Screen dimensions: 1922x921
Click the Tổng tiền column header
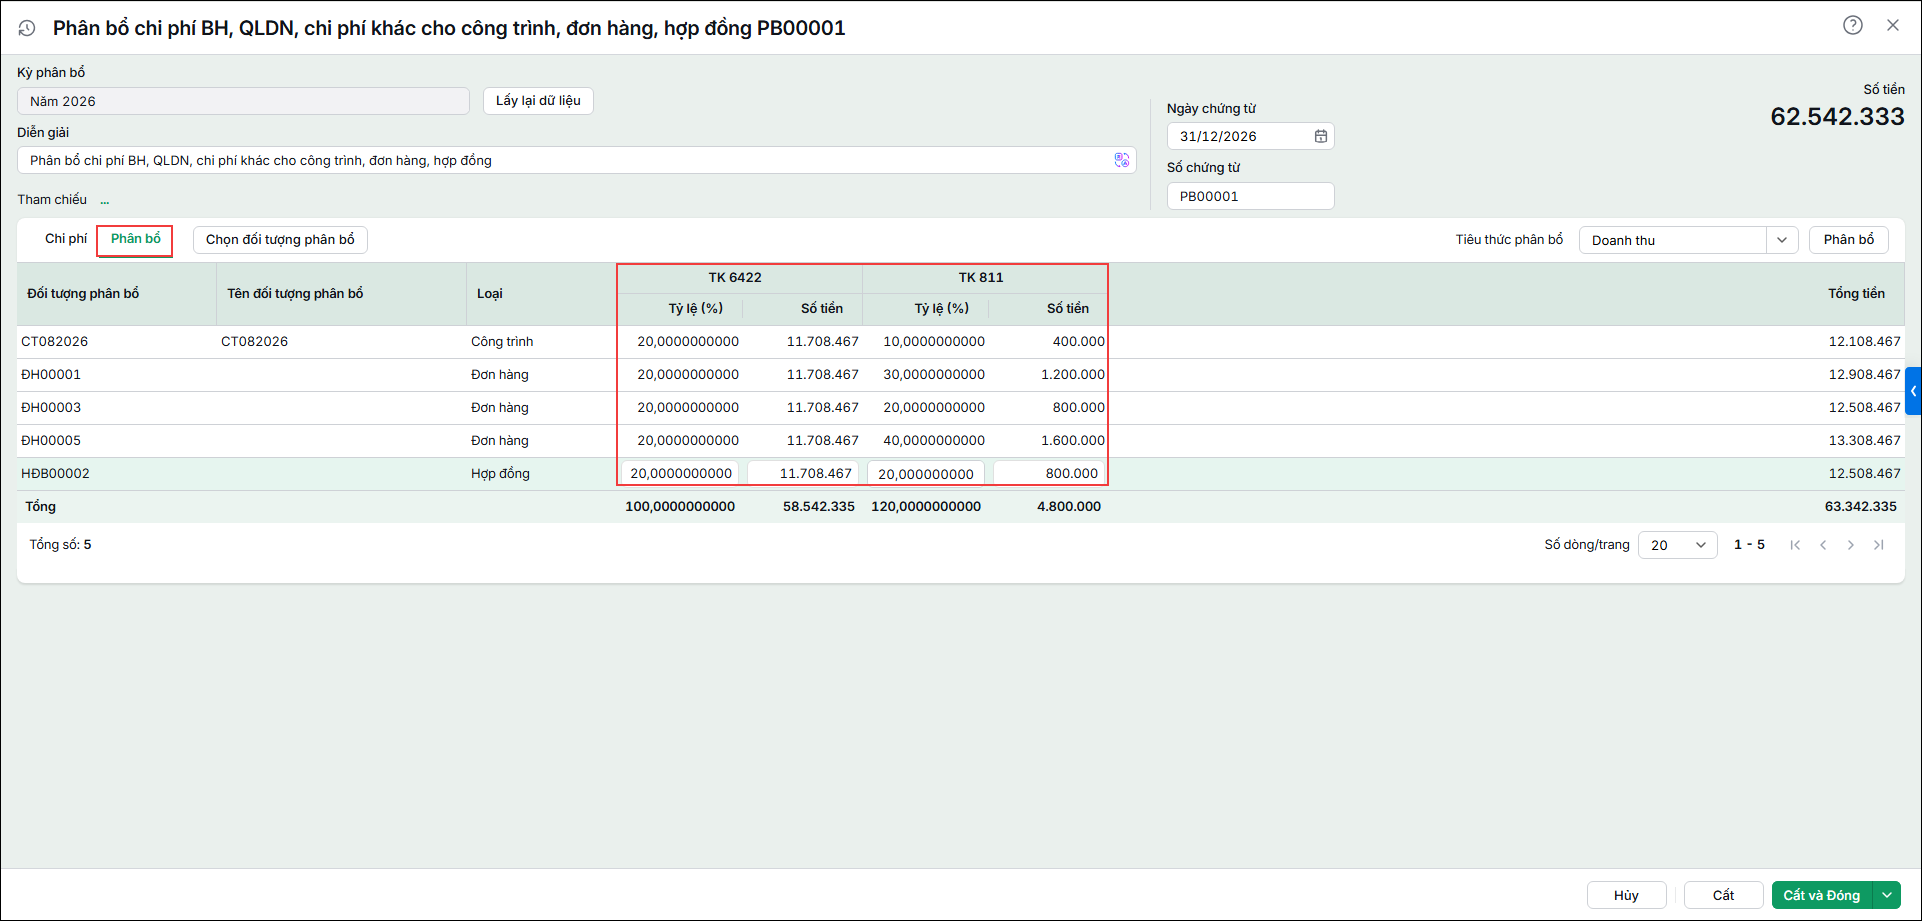1857,294
